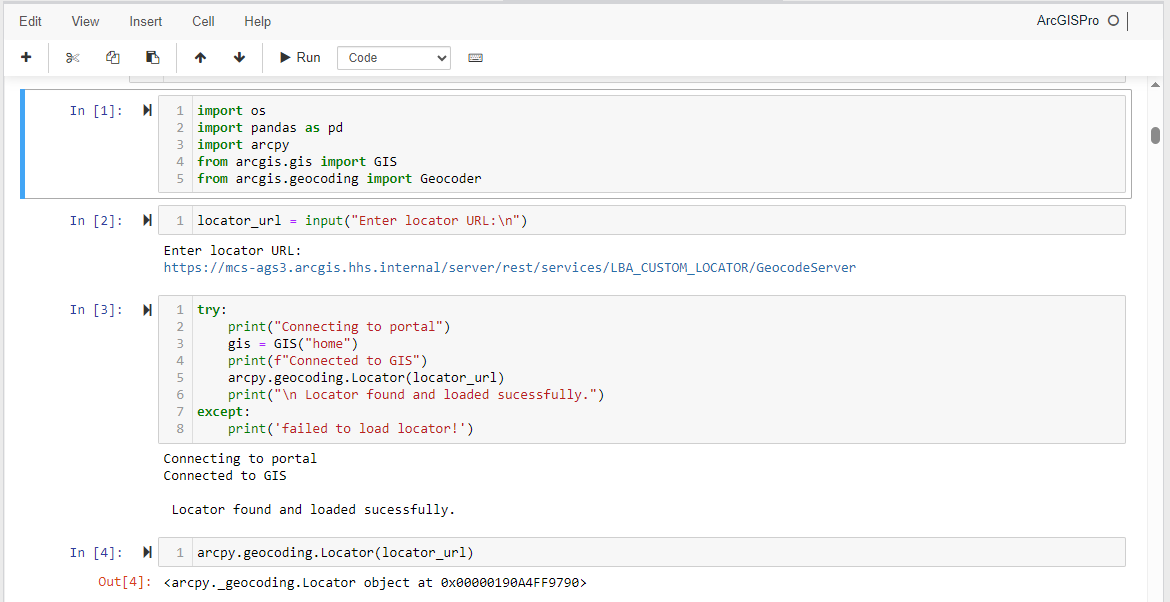Run cell In [3] with its play icon

coord(146,309)
